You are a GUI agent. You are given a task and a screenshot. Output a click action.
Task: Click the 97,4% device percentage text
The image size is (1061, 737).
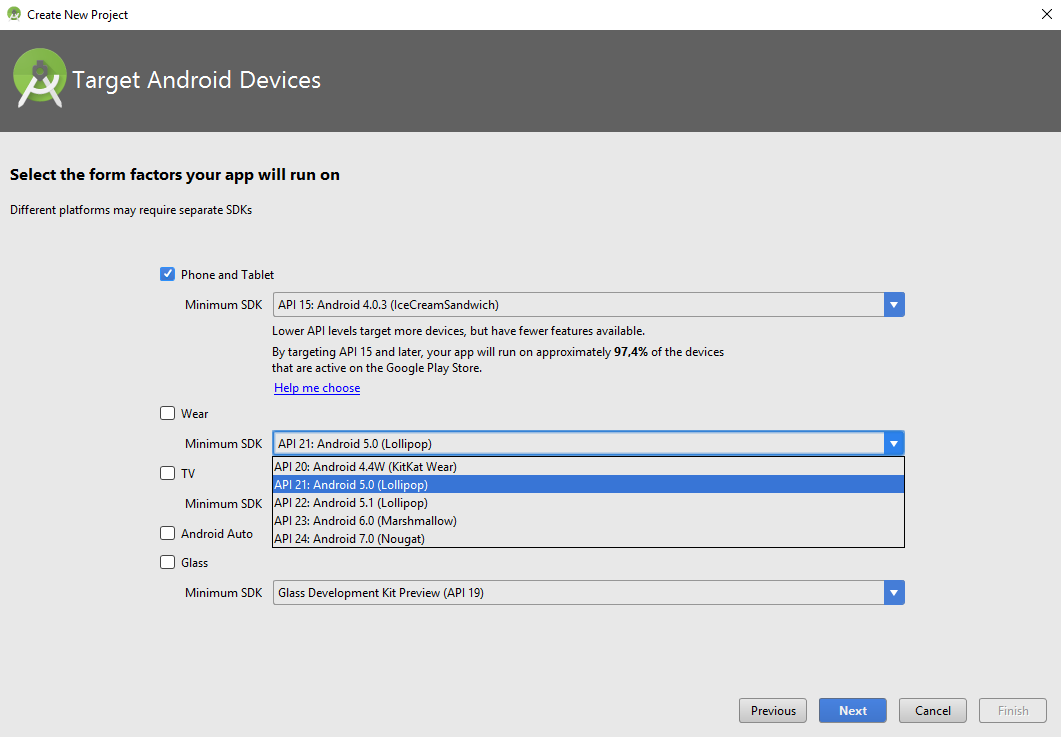click(631, 352)
